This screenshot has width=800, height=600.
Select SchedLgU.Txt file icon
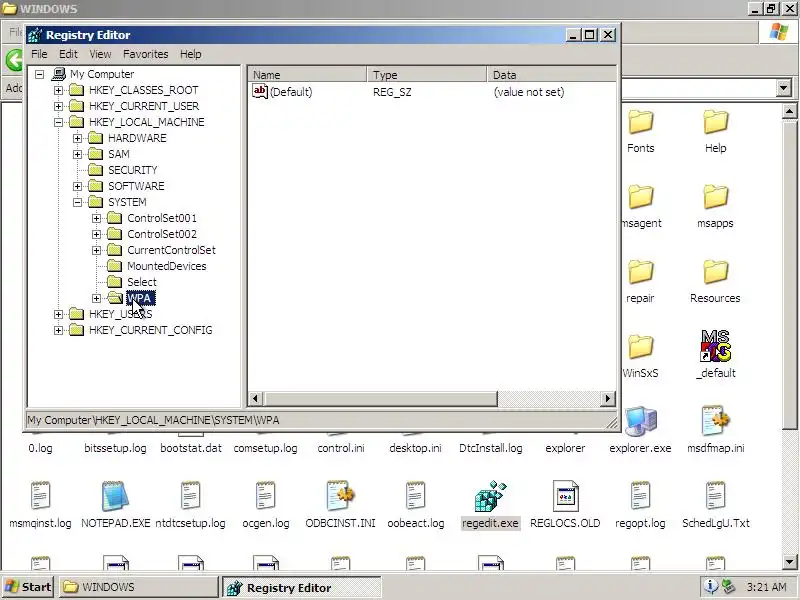pyautogui.click(x=715, y=496)
